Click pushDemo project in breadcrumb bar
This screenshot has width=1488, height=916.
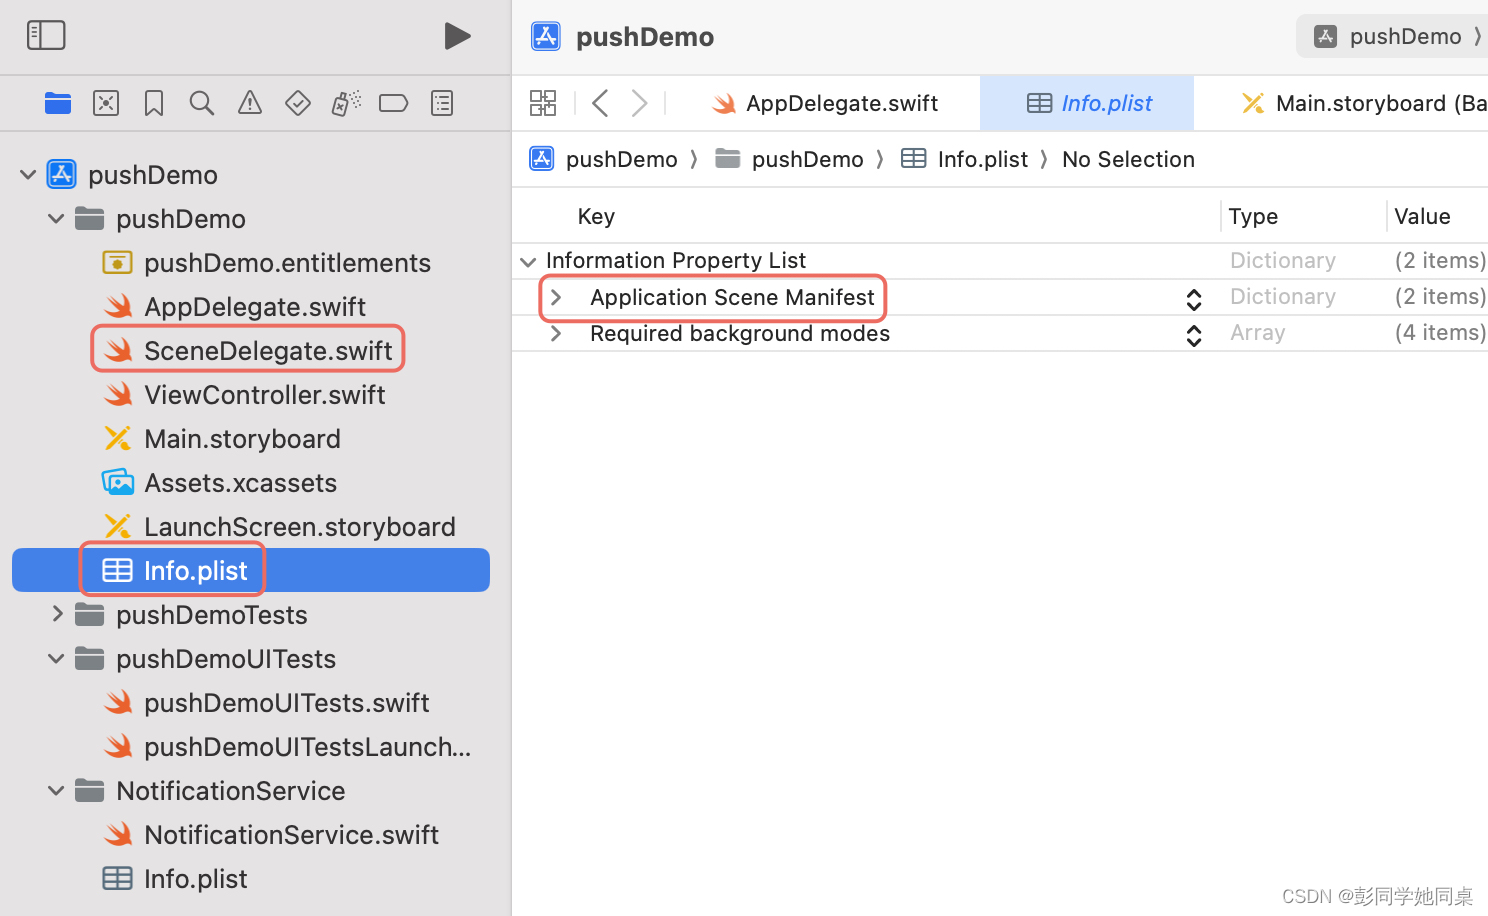point(603,159)
